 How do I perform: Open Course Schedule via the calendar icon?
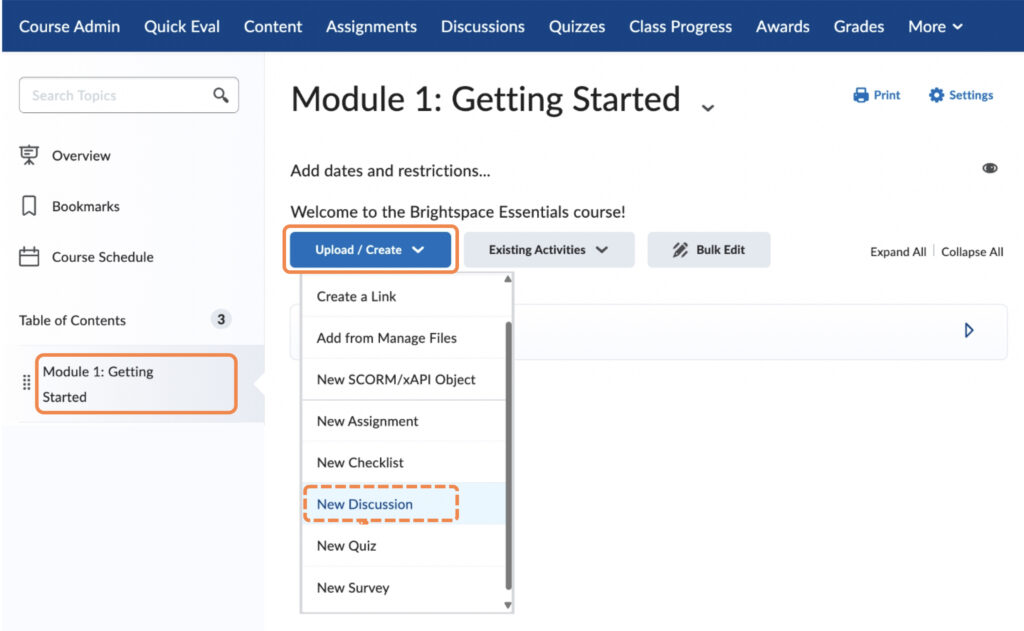click(x=28, y=257)
